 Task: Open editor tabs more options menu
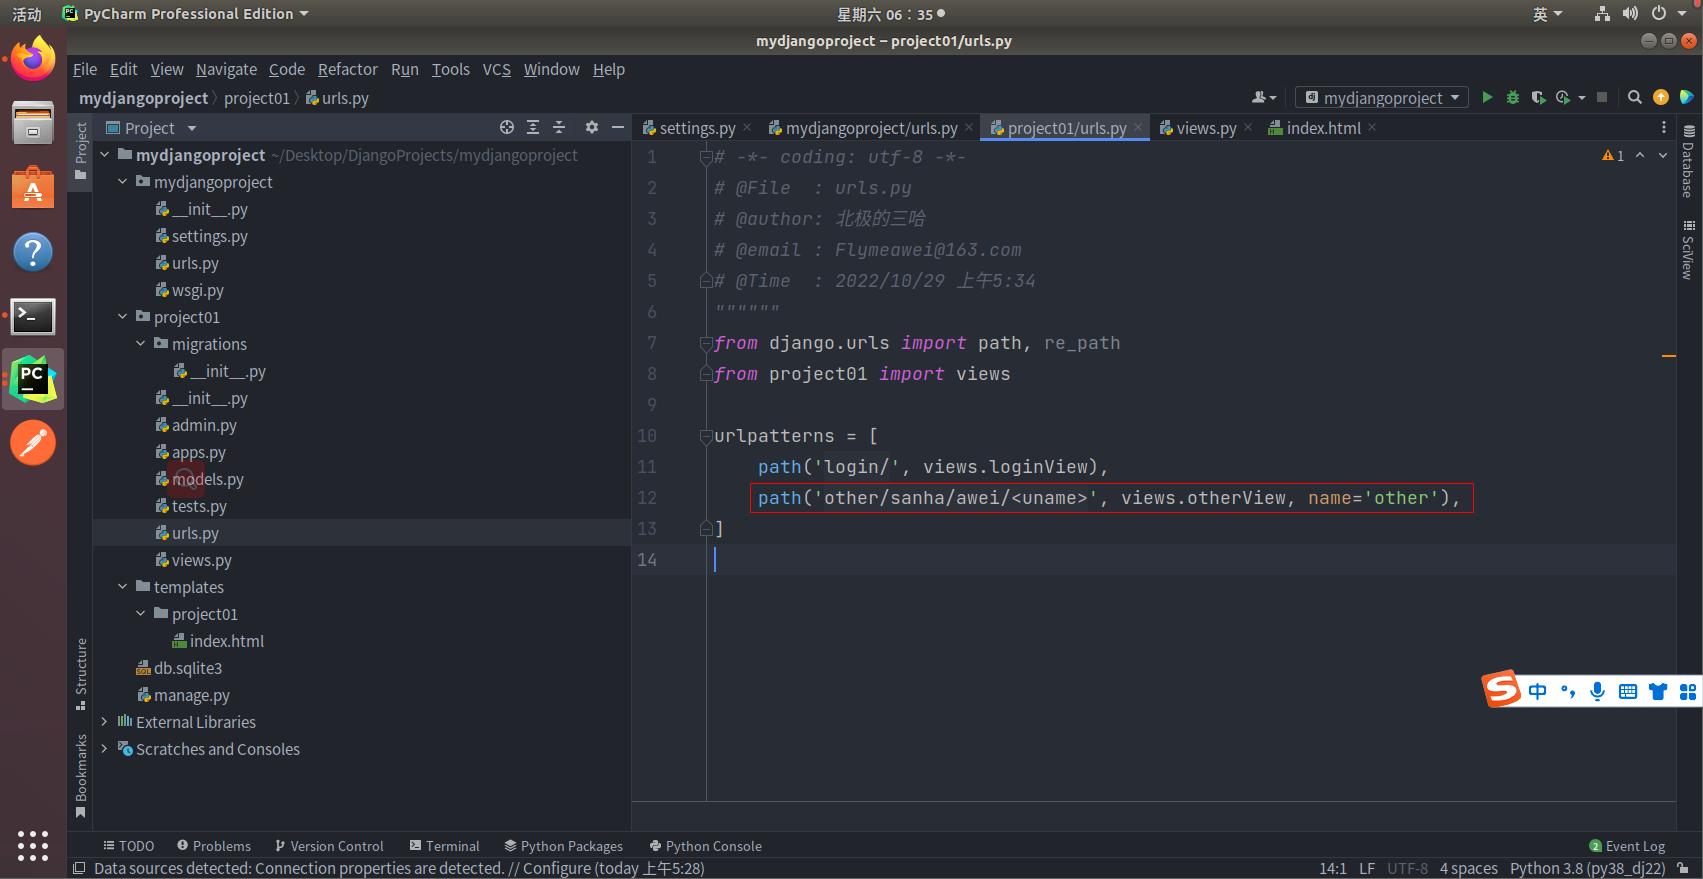pos(1664,127)
